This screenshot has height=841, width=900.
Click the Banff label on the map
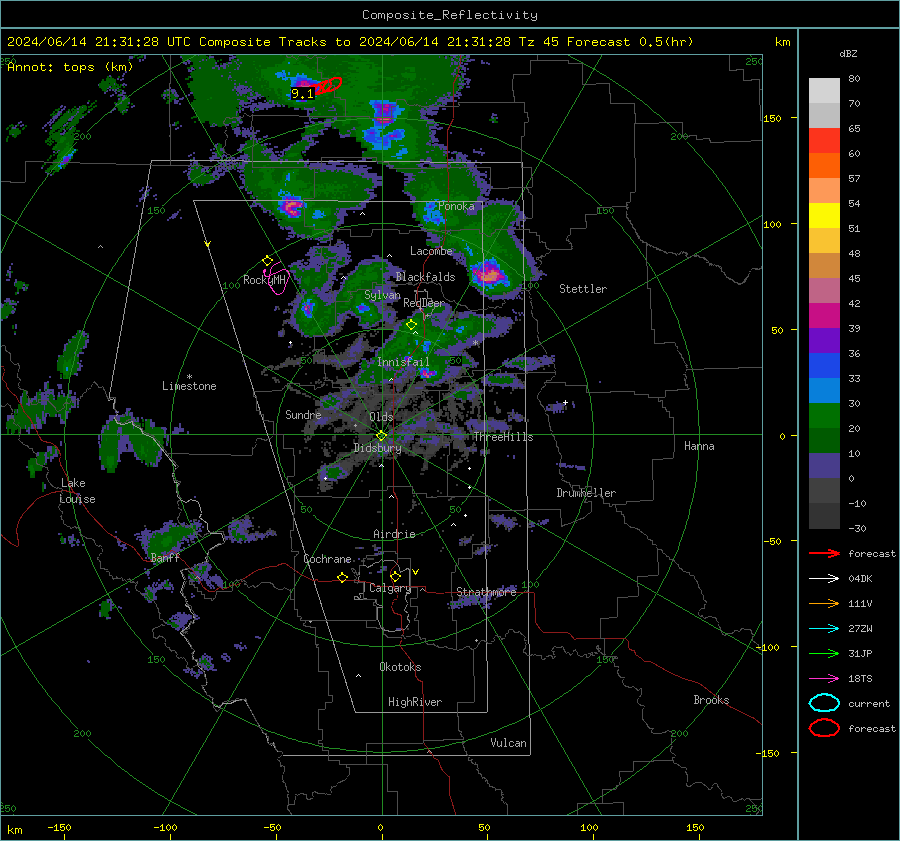pos(165,558)
